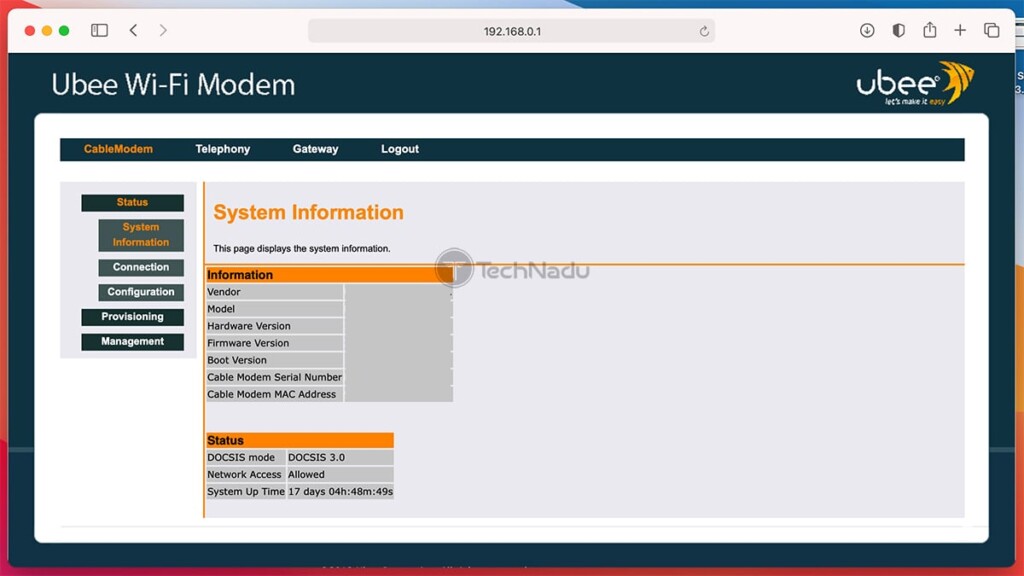Viewport: 1024px width, 576px height.
Task: Click the Status table header
Action: [300, 440]
